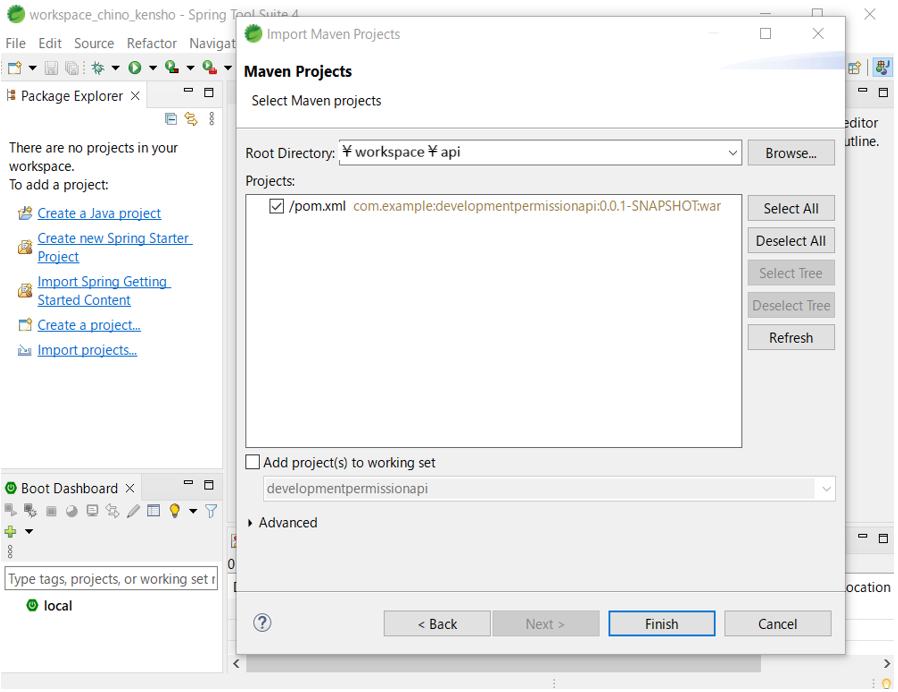Open the Refactor menu
The image size is (898, 692).
coord(151,43)
